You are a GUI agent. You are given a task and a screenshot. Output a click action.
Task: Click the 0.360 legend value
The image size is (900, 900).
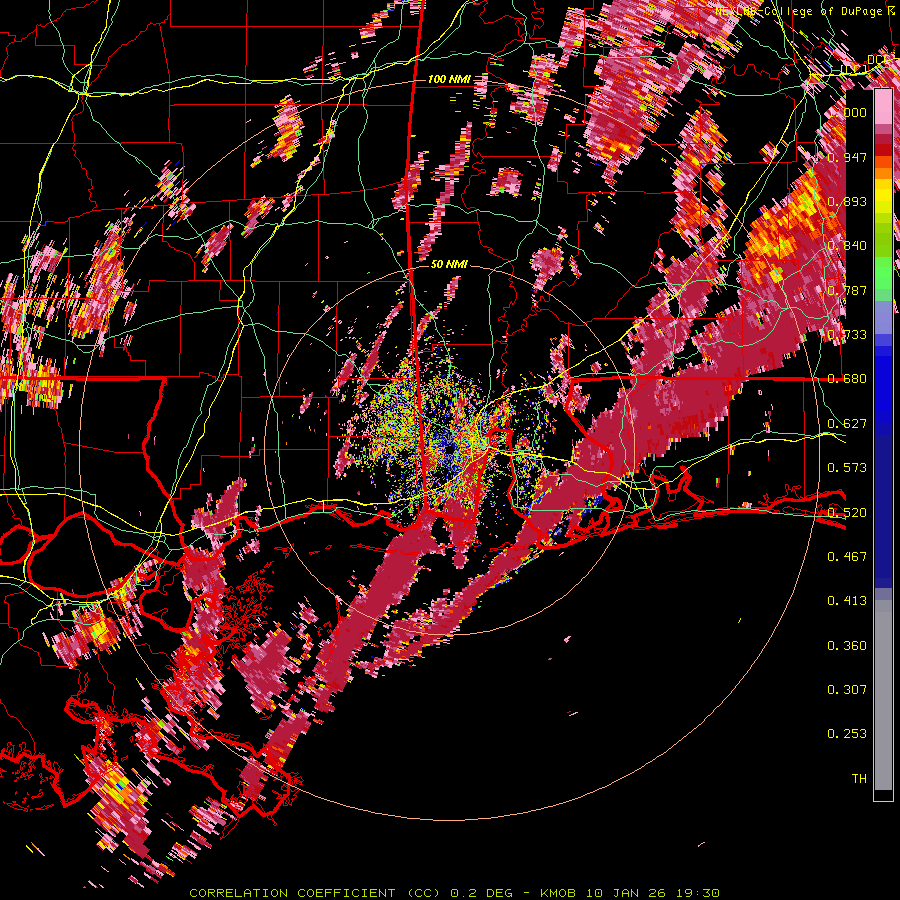coord(847,646)
